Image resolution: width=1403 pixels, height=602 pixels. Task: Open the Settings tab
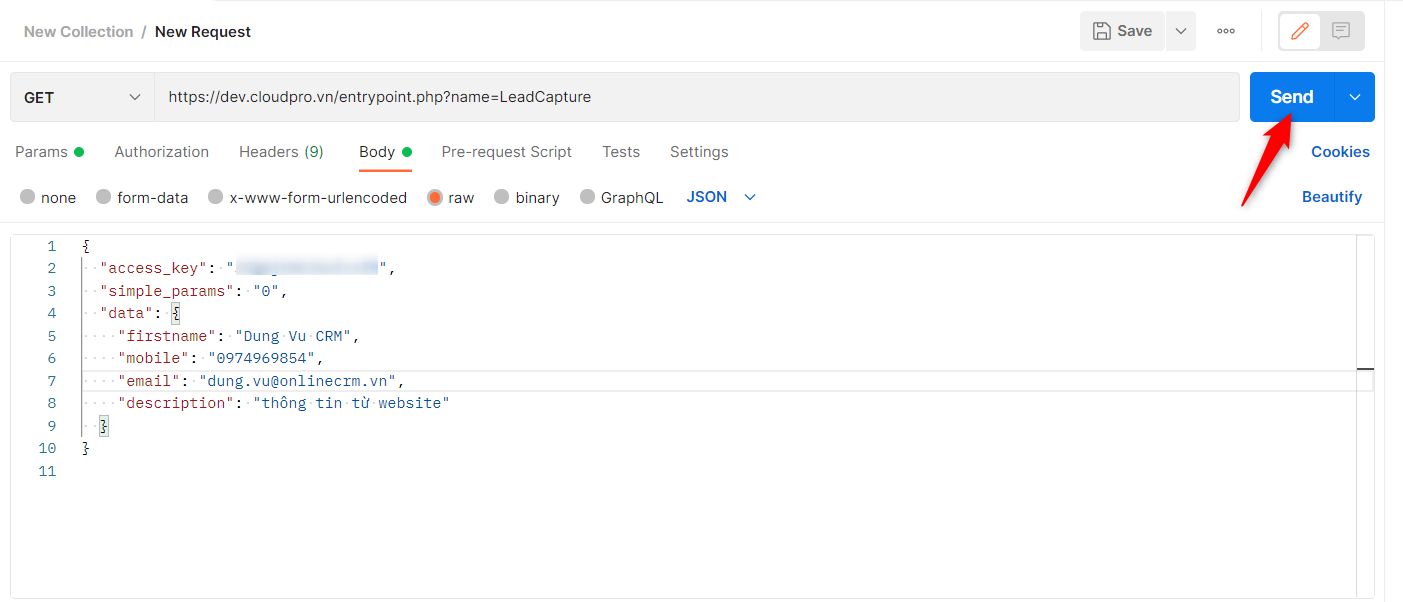pos(699,152)
